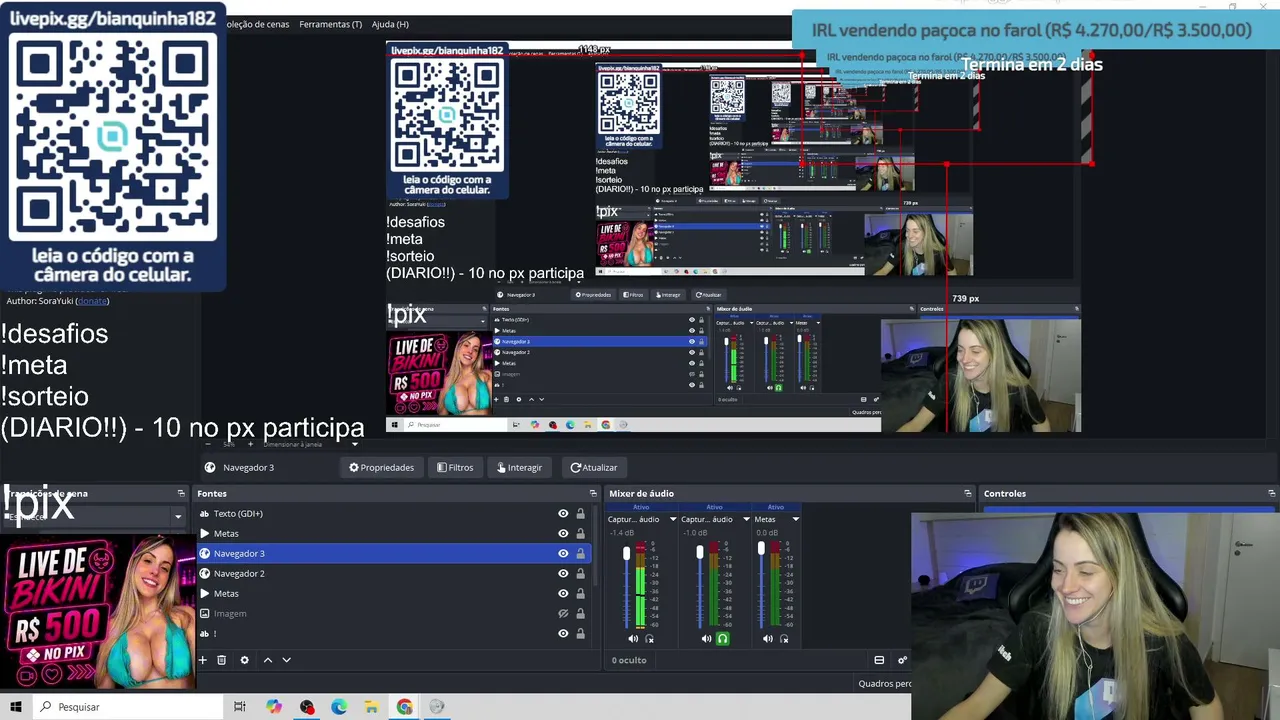The width and height of the screenshot is (1280, 720).
Task: Click the Windows taskbar search box
Action: pos(129,707)
